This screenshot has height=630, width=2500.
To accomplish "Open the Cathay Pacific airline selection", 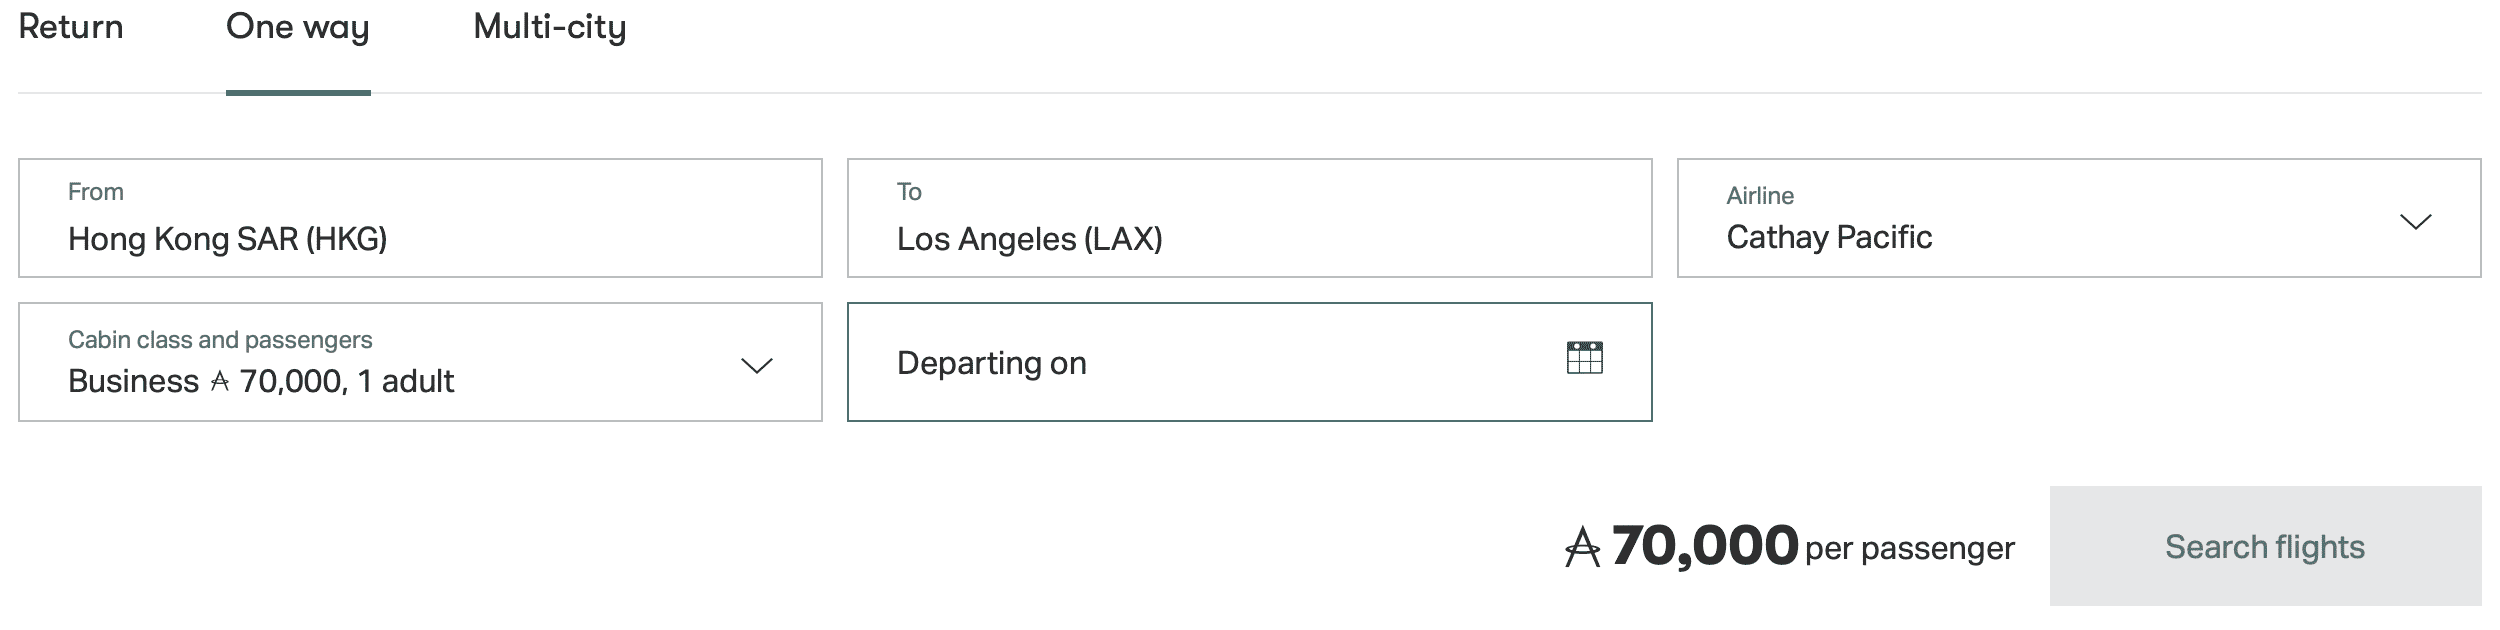I will tap(1828, 237).
